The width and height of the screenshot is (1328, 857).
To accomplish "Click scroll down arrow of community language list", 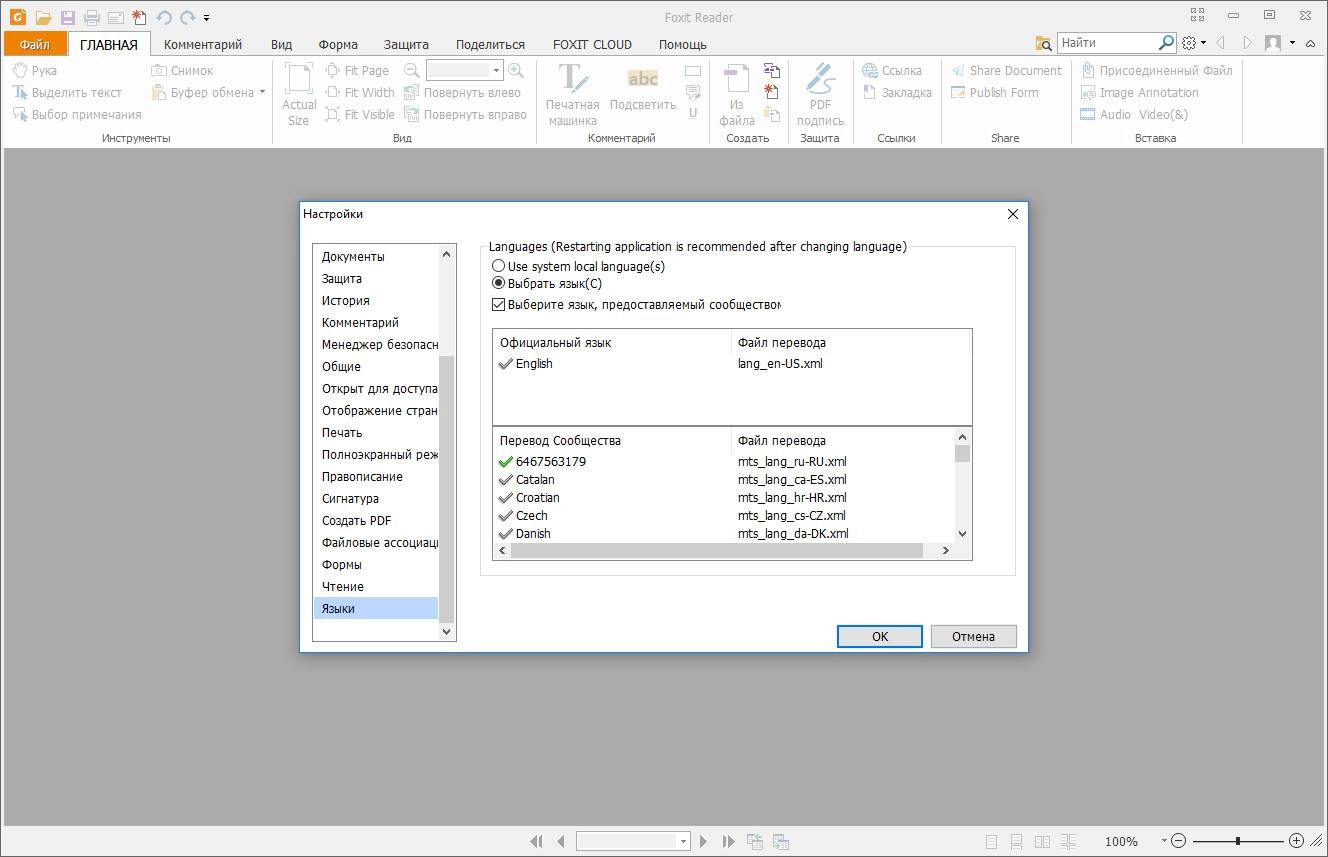I will click(962, 534).
